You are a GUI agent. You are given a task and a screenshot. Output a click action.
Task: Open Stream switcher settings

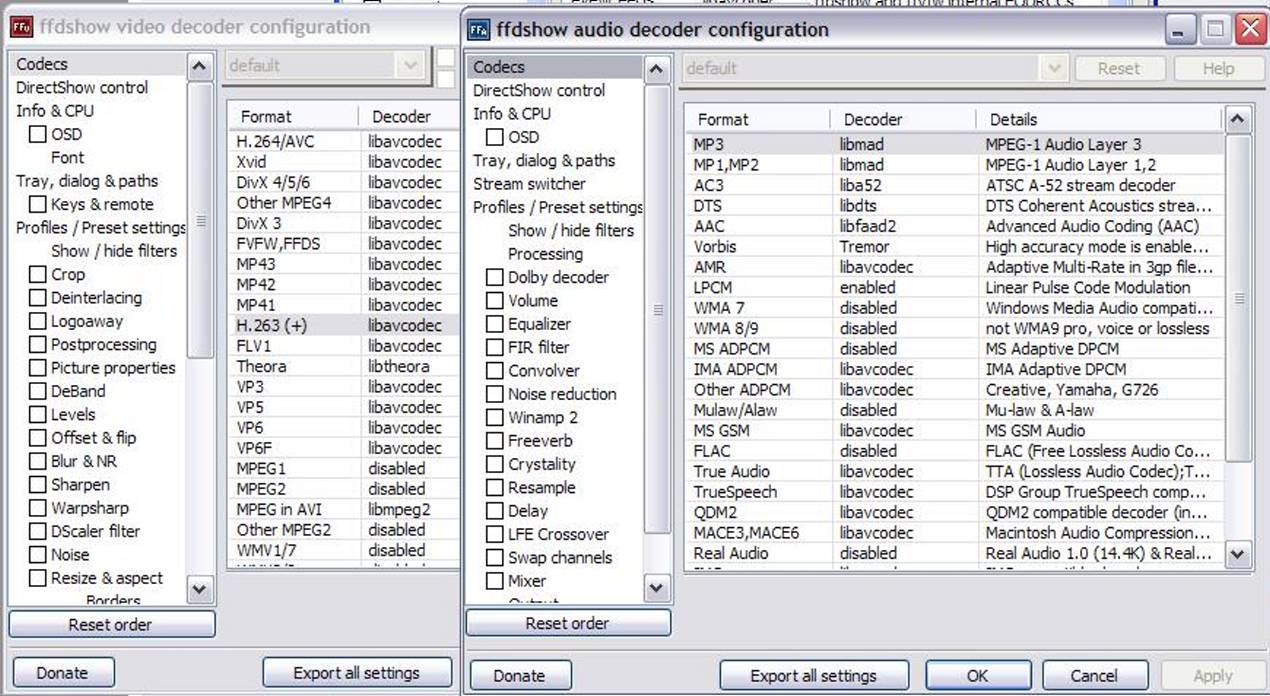(x=530, y=184)
